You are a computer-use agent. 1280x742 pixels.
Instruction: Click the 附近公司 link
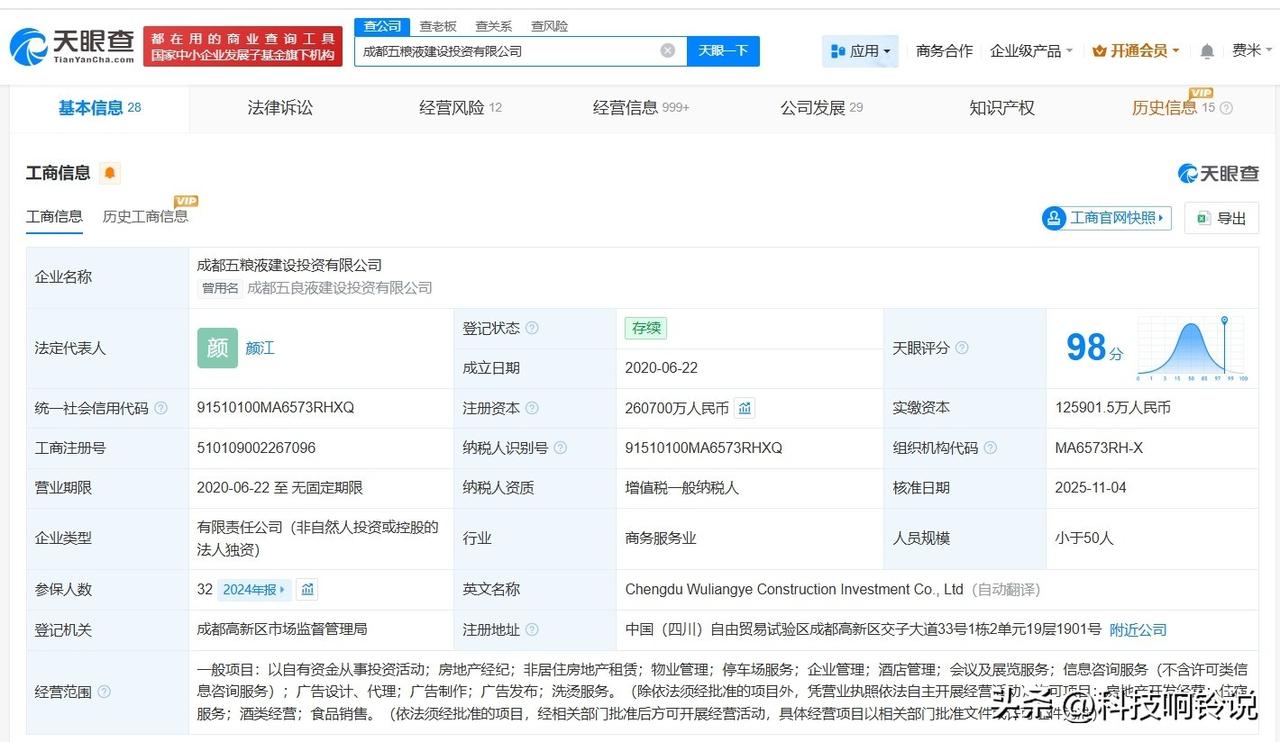(1138, 630)
